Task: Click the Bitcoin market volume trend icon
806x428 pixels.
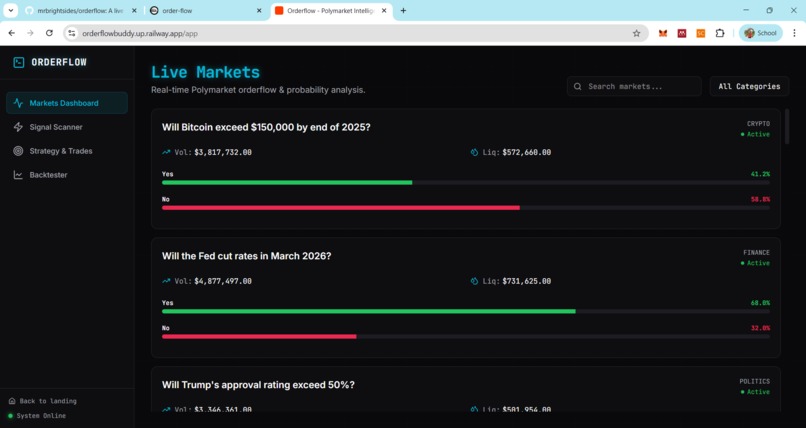Action: click(166, 153)
